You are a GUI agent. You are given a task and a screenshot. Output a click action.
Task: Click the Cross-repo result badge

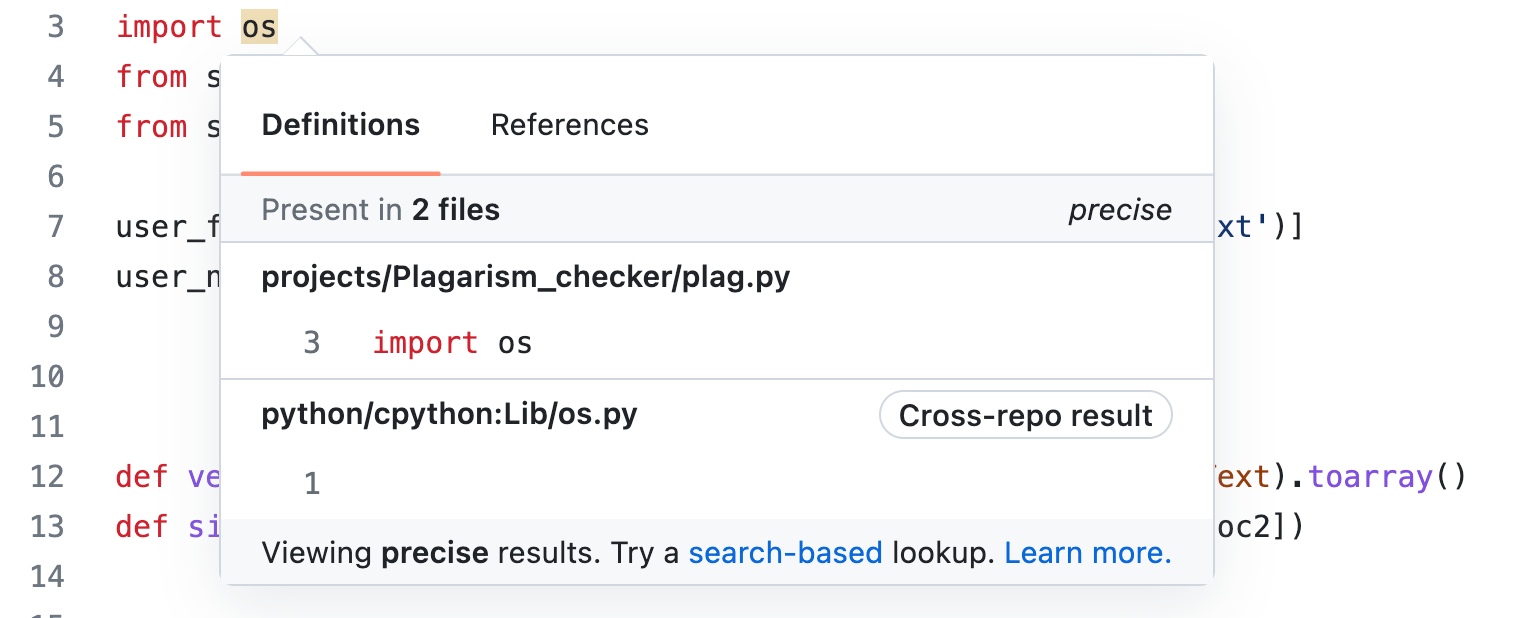[1024, 414]
